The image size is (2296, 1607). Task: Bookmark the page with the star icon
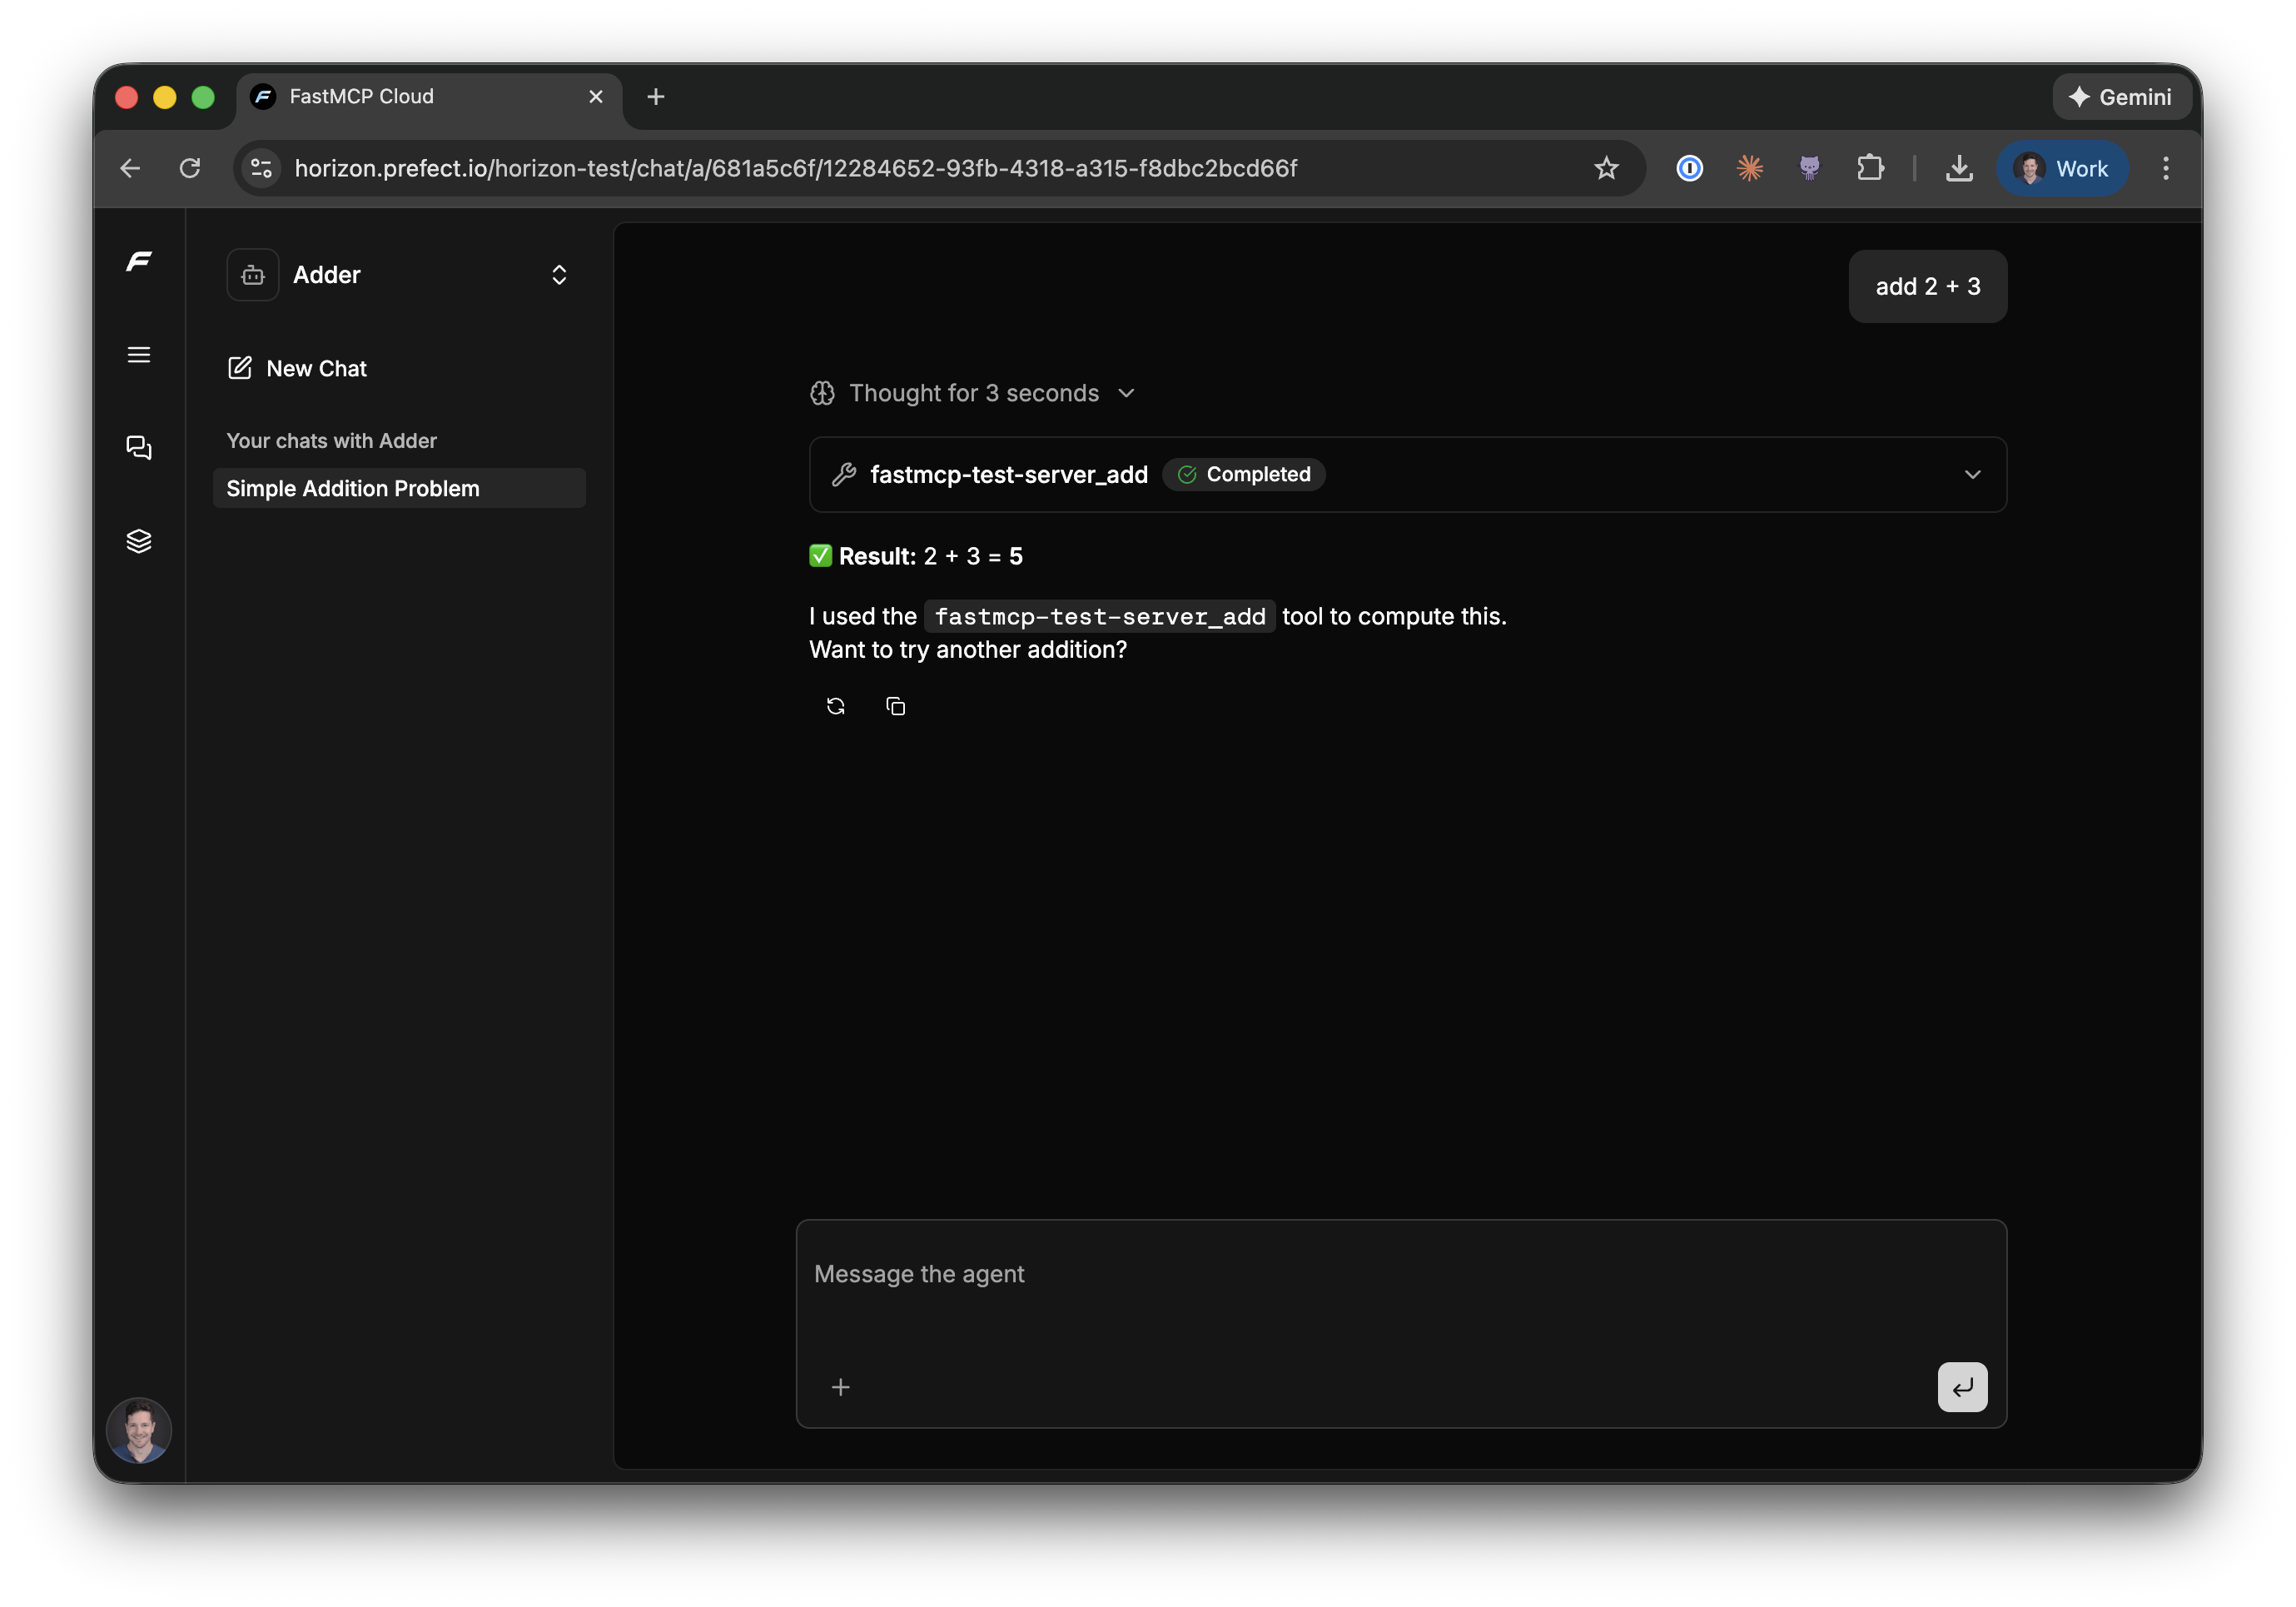click(1605, 168)
